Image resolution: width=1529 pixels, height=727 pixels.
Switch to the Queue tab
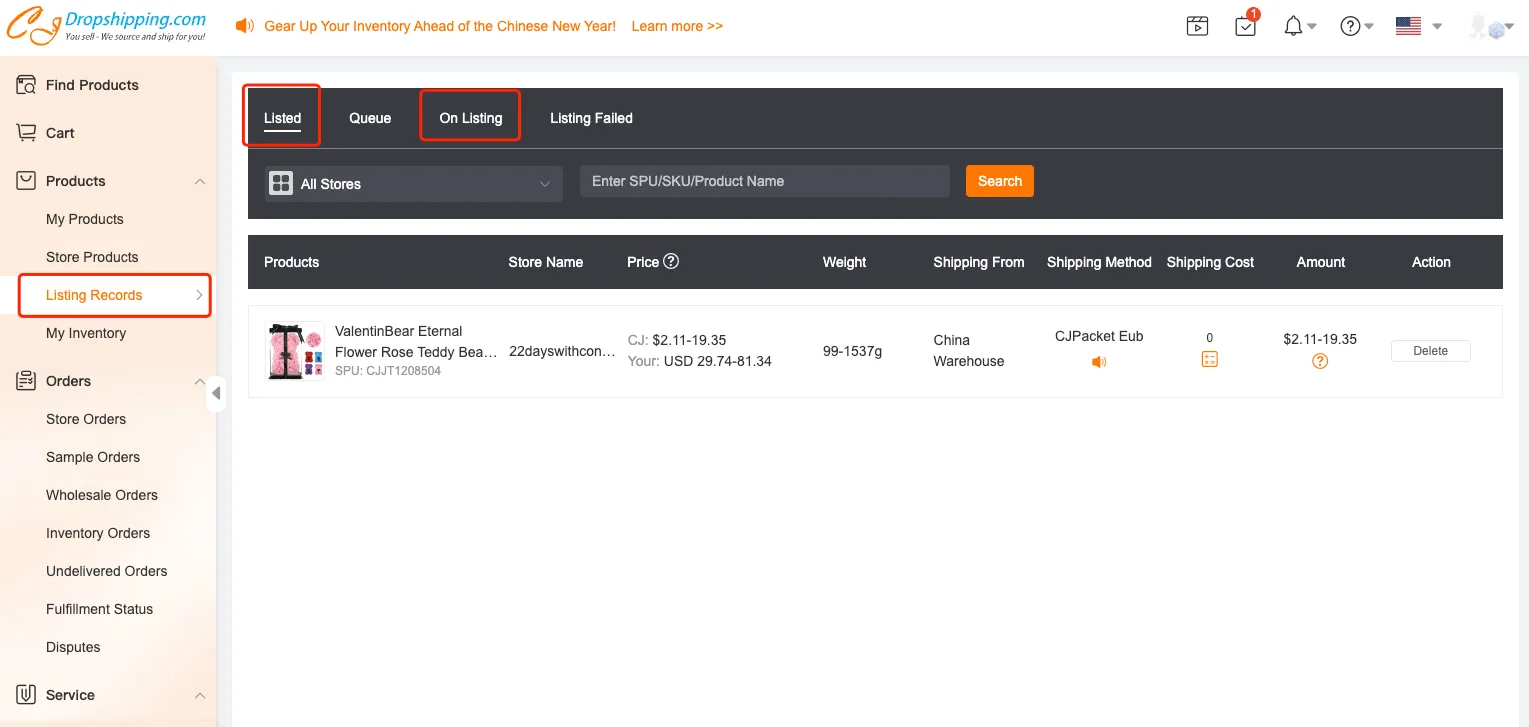[370, 118]
